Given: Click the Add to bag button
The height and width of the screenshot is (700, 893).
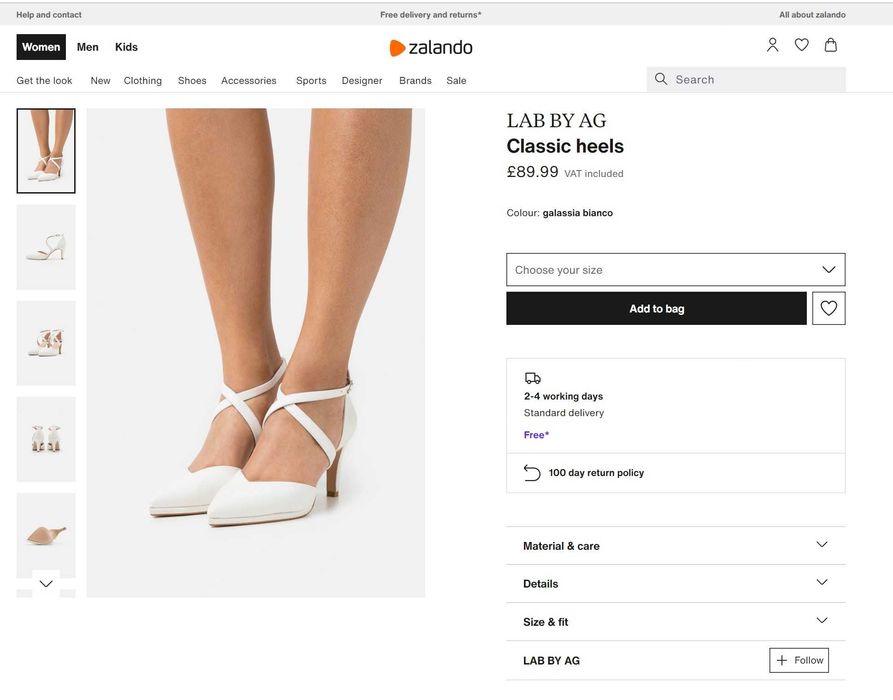Looking at the screenshot, I should pos(656,309).
